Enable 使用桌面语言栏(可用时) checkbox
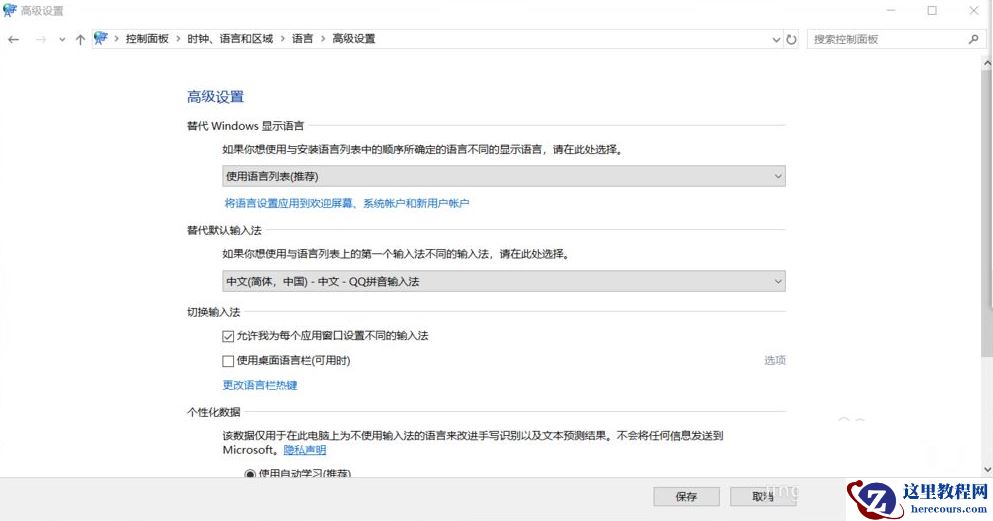 [228, 361]
